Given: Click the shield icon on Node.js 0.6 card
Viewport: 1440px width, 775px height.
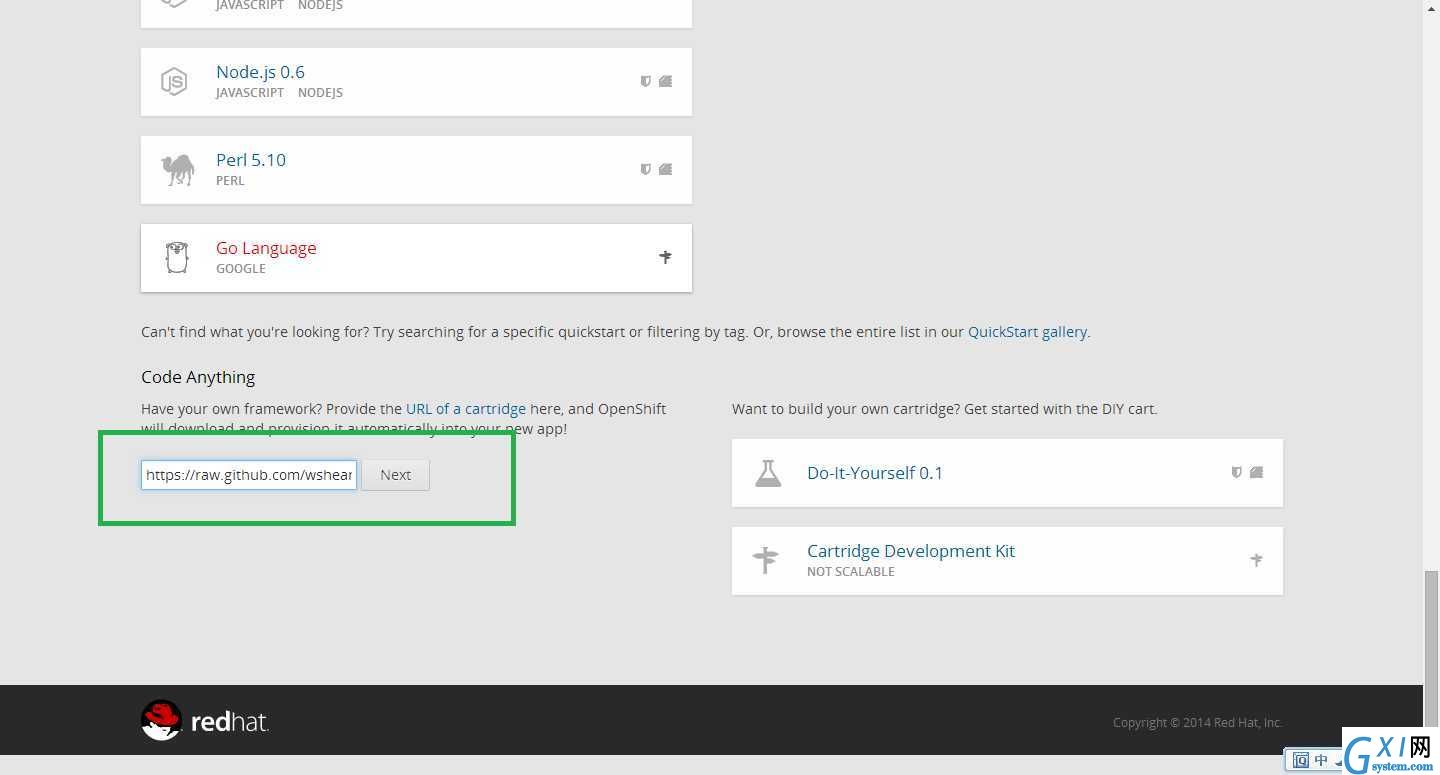Looking at the screenshot, I should (x=646, y=81).
